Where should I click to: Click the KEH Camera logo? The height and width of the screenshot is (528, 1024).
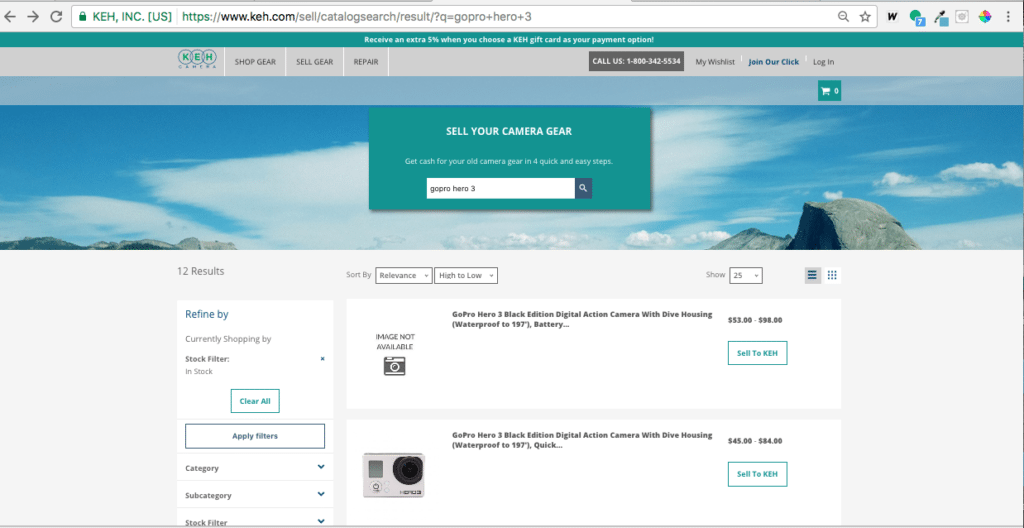pyautogui.click(x=197, y=59)
